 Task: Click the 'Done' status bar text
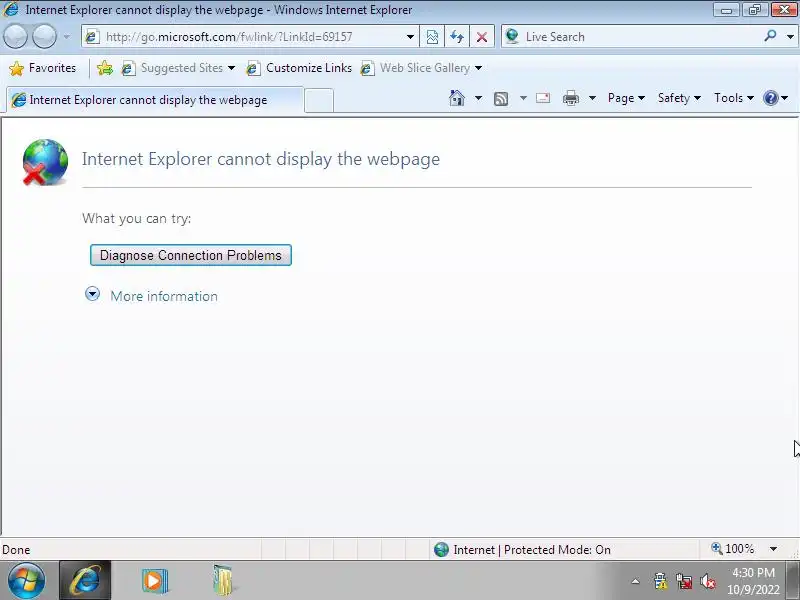[16, 549]
